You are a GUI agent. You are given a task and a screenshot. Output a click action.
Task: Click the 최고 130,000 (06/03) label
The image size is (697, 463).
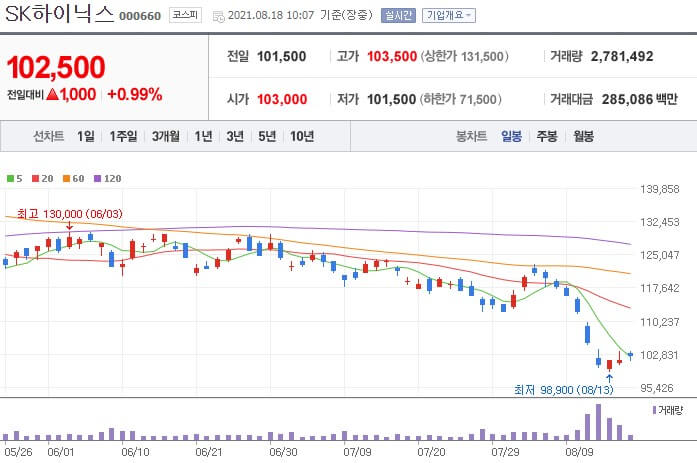click(x=69, y=214)
